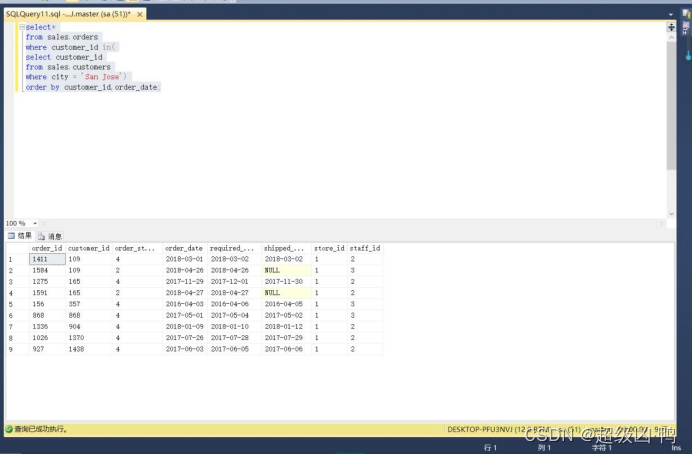692x454 pixels.
Task: Switch to the 消息 messages tab
Action: [50, 236]
